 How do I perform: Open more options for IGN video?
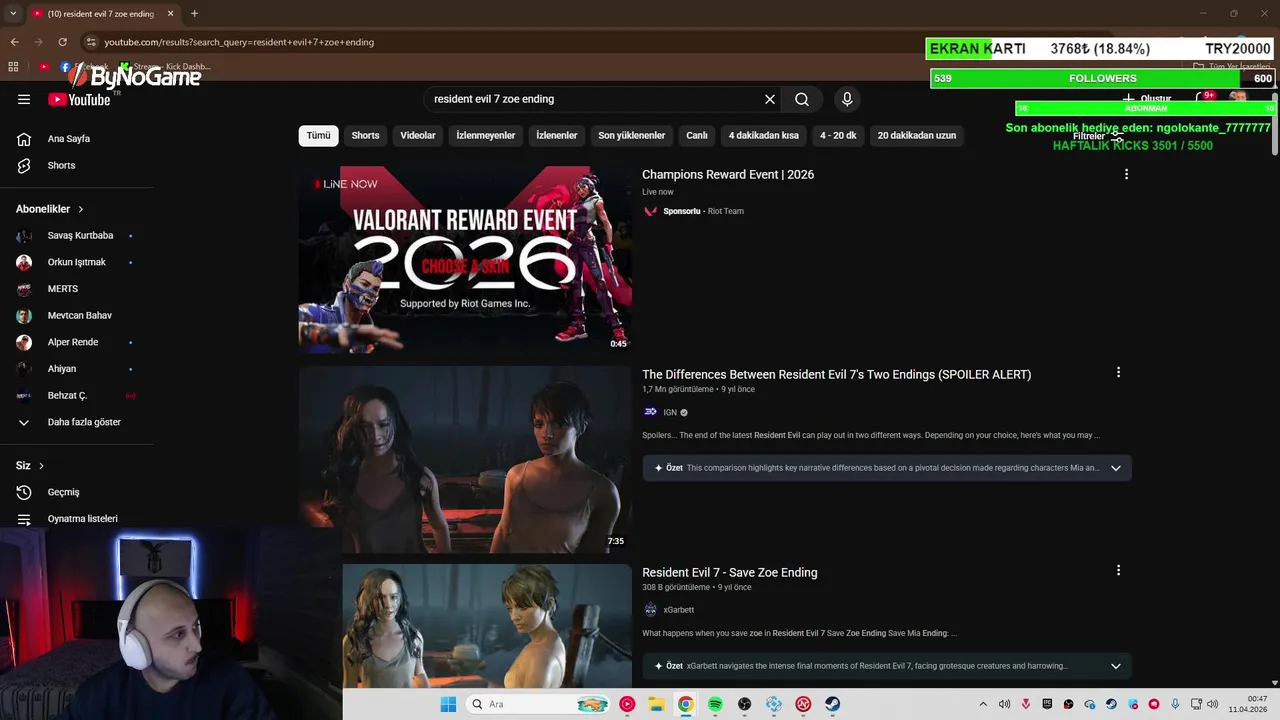point(1118,372)
